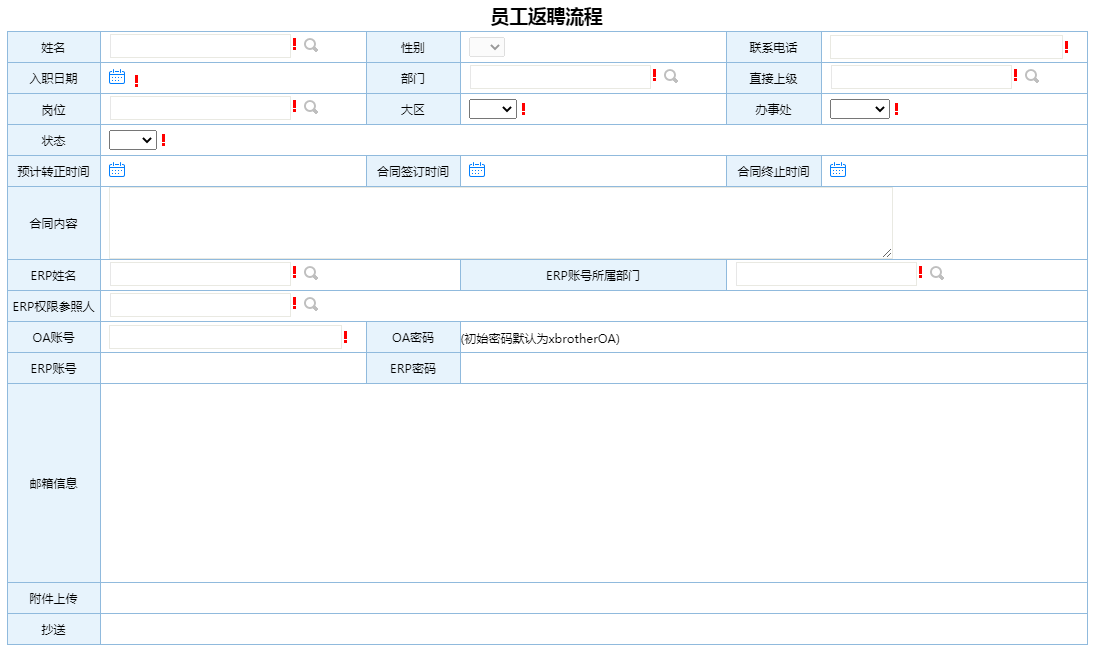
Task: Click the 直接上级 search icon
Action: tap(1032, 76)
